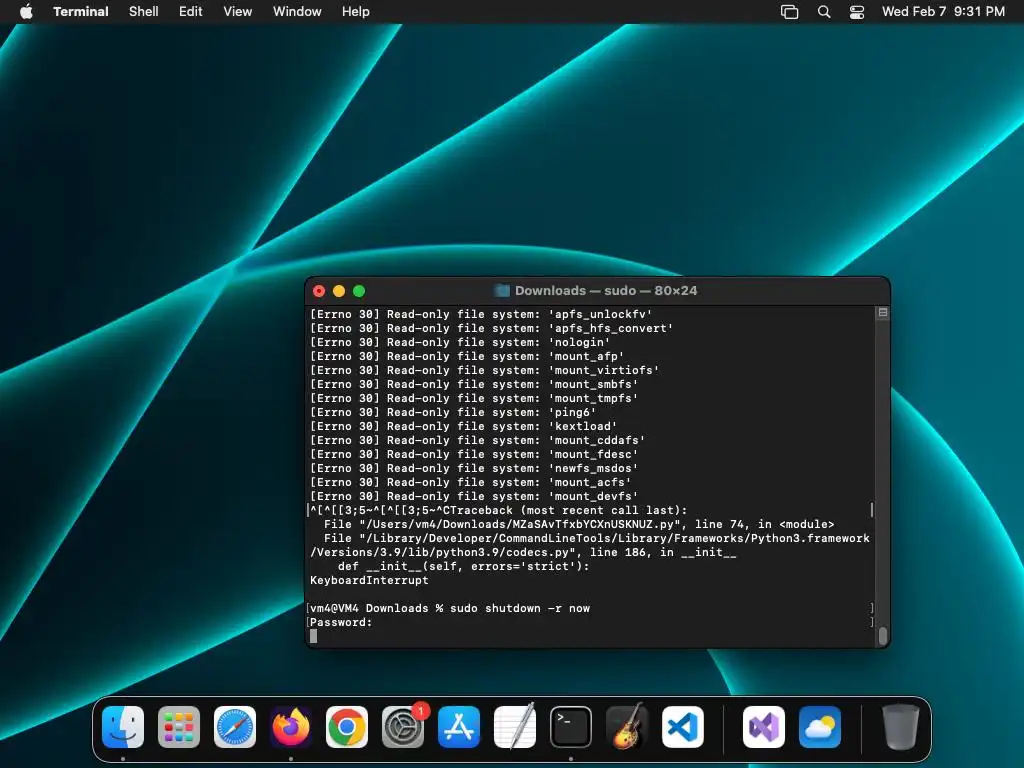
Task: Open the Terminal application menu
Action: coord(81,12)
